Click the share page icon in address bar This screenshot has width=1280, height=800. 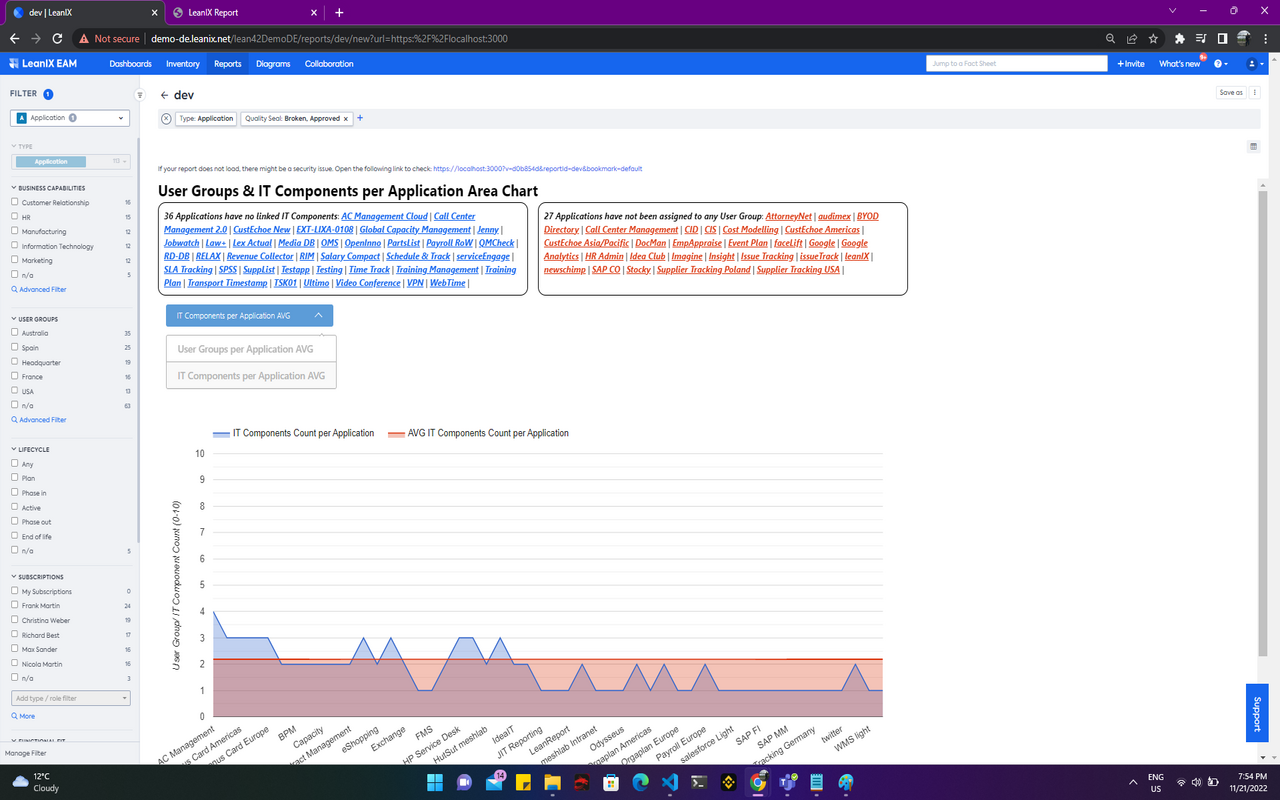point(1132,38)
